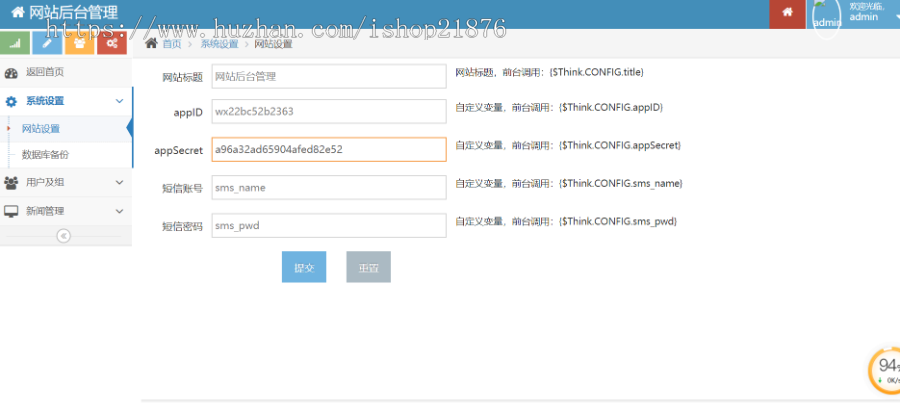Collapse sidebar with double-arrow circle button
This screenshot has height=413, width=900.
pyautogui.click(x=64, y=236)
